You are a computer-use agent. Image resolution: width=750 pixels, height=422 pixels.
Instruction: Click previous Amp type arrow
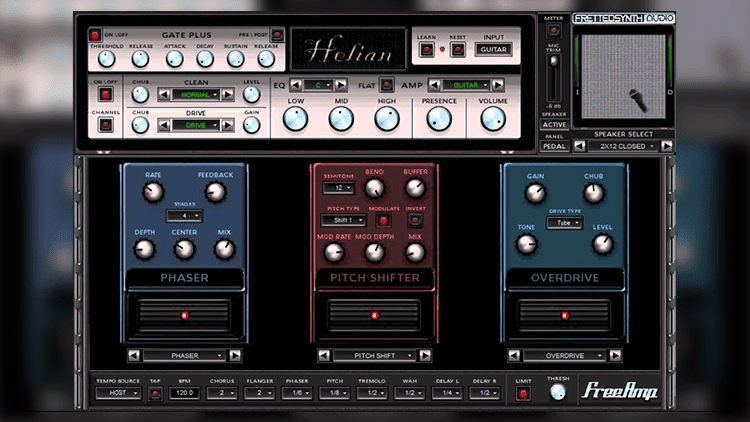(434, 85)
